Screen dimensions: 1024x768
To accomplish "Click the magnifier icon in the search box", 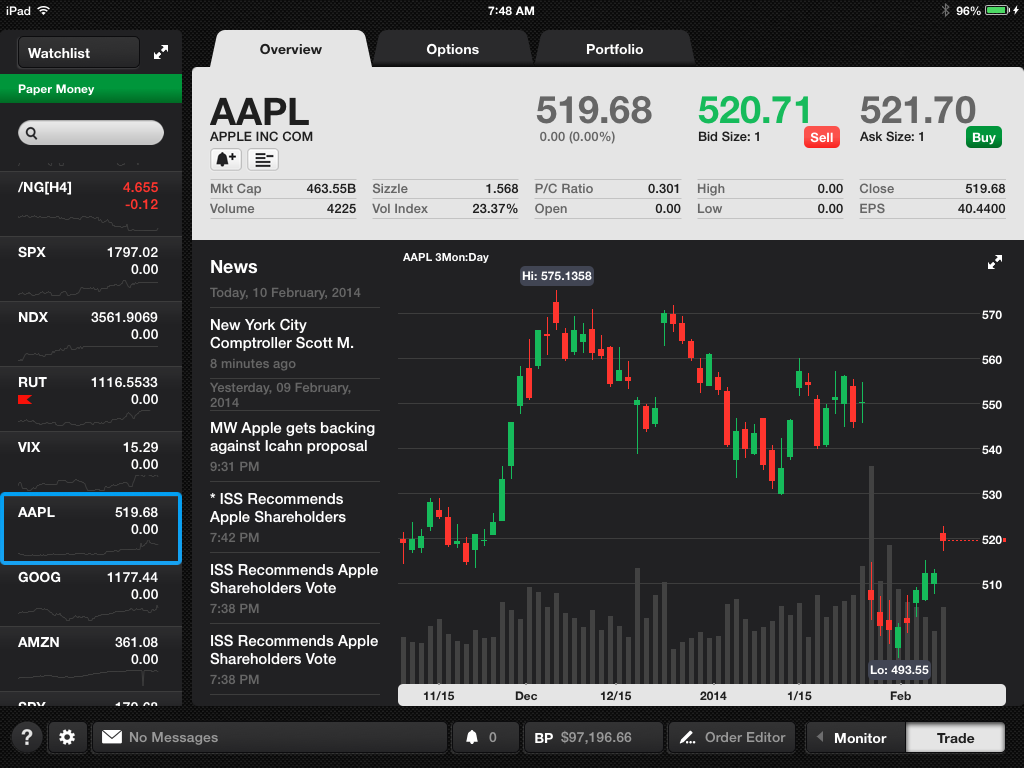I will 31,133.
